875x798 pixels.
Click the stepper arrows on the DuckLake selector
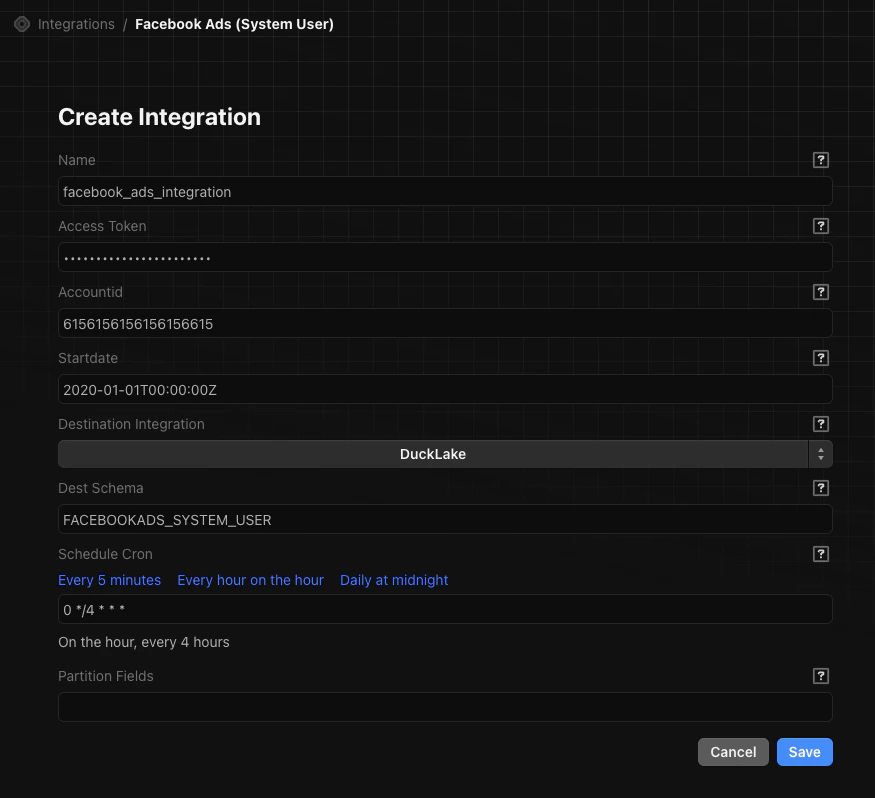coord(822,454)
